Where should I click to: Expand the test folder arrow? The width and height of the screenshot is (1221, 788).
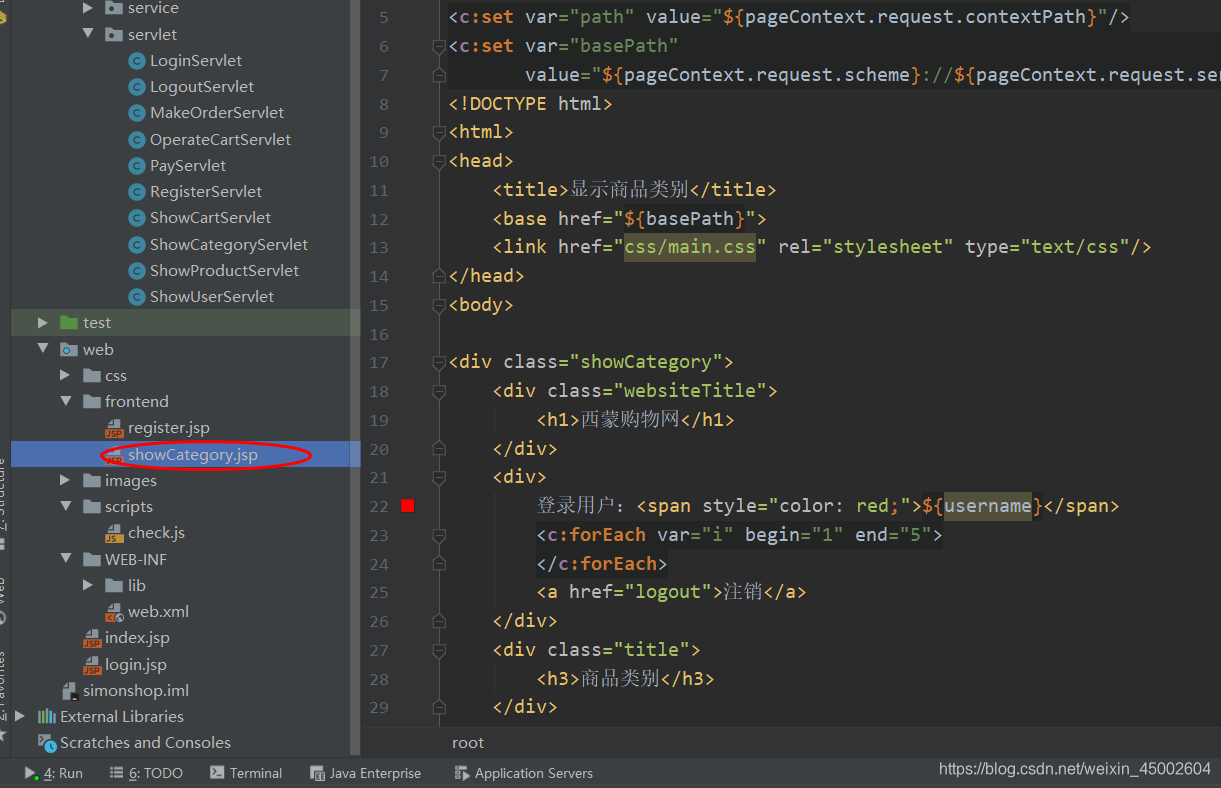pos(43,323)
